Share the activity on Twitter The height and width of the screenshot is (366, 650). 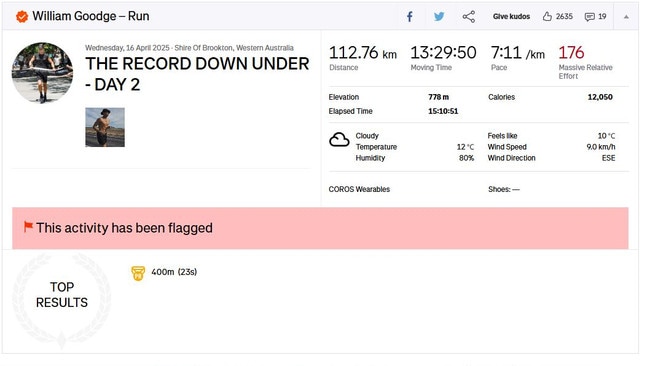pos(439,17)
